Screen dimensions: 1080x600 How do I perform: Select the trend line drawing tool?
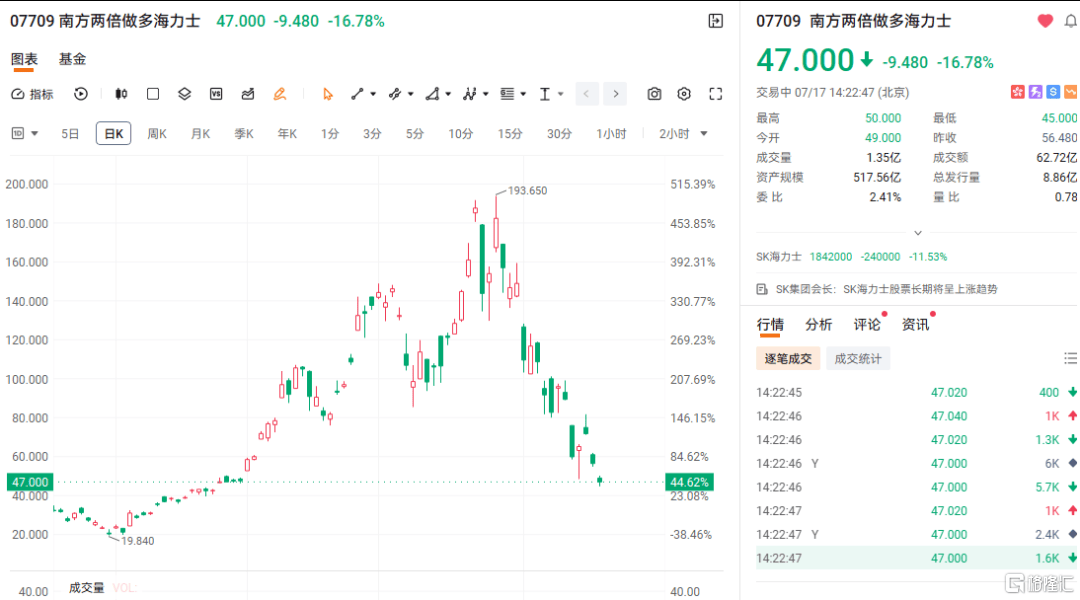coord(357,94)
